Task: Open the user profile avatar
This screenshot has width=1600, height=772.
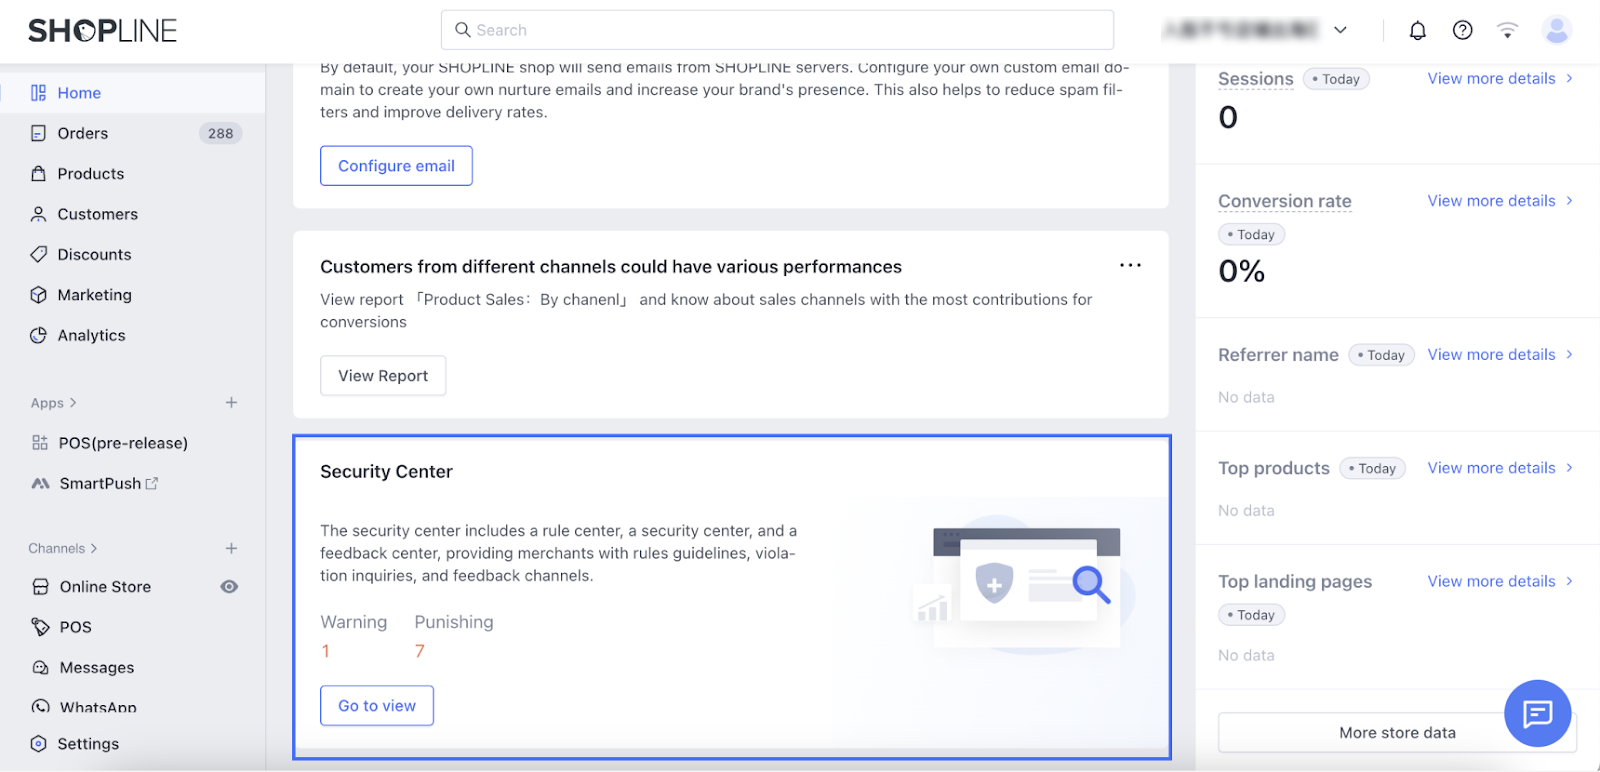Action: [x=1556, y=31]
